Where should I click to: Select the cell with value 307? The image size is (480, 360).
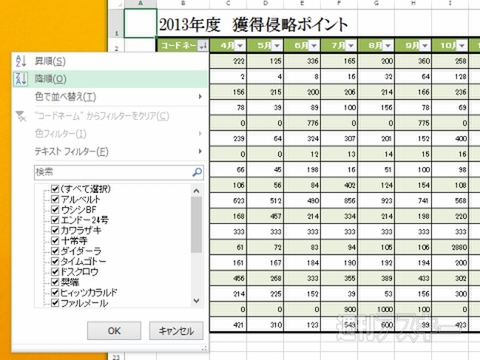point(339,138)
